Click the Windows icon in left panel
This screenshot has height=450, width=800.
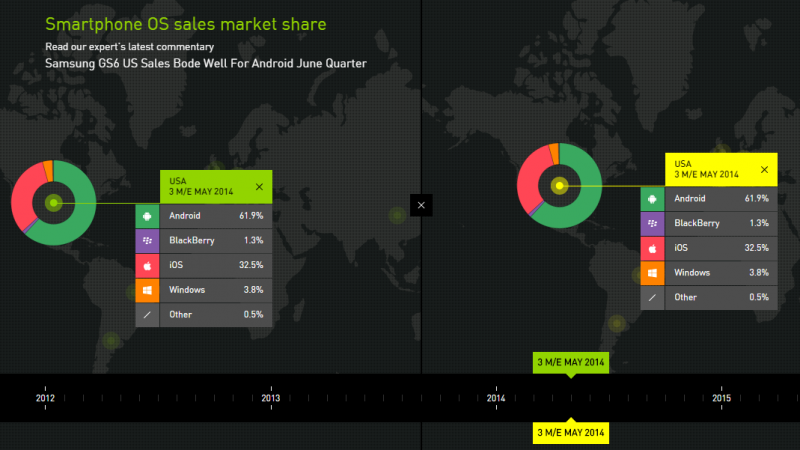pyautogui.click(x=147, y=290)
